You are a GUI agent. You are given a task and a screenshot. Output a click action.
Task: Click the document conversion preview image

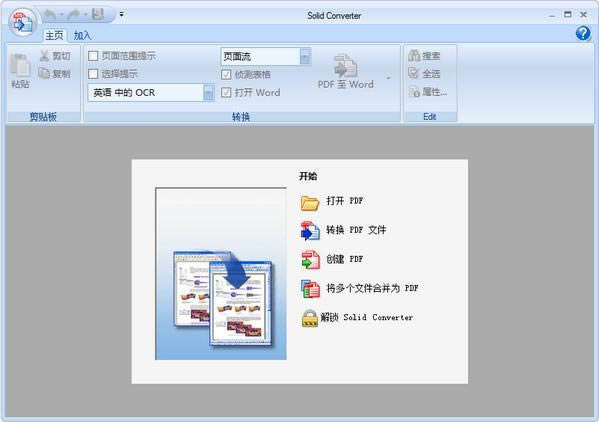tap(221, 273)
